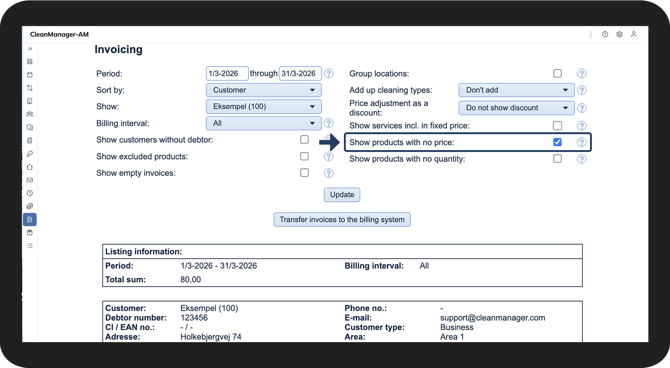Screen dimensions: 670x368
Task: Open the Show Eksempel (100) dropdown
Action: (x=264, y=106)
